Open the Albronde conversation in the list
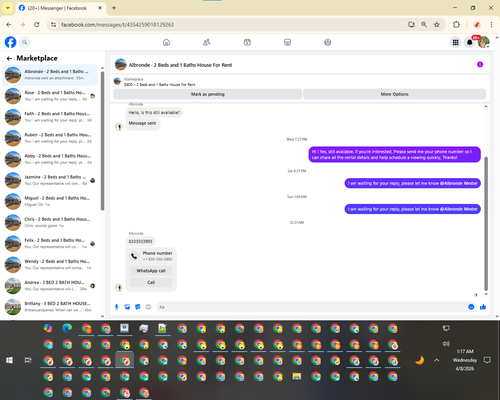 [50, 75]
